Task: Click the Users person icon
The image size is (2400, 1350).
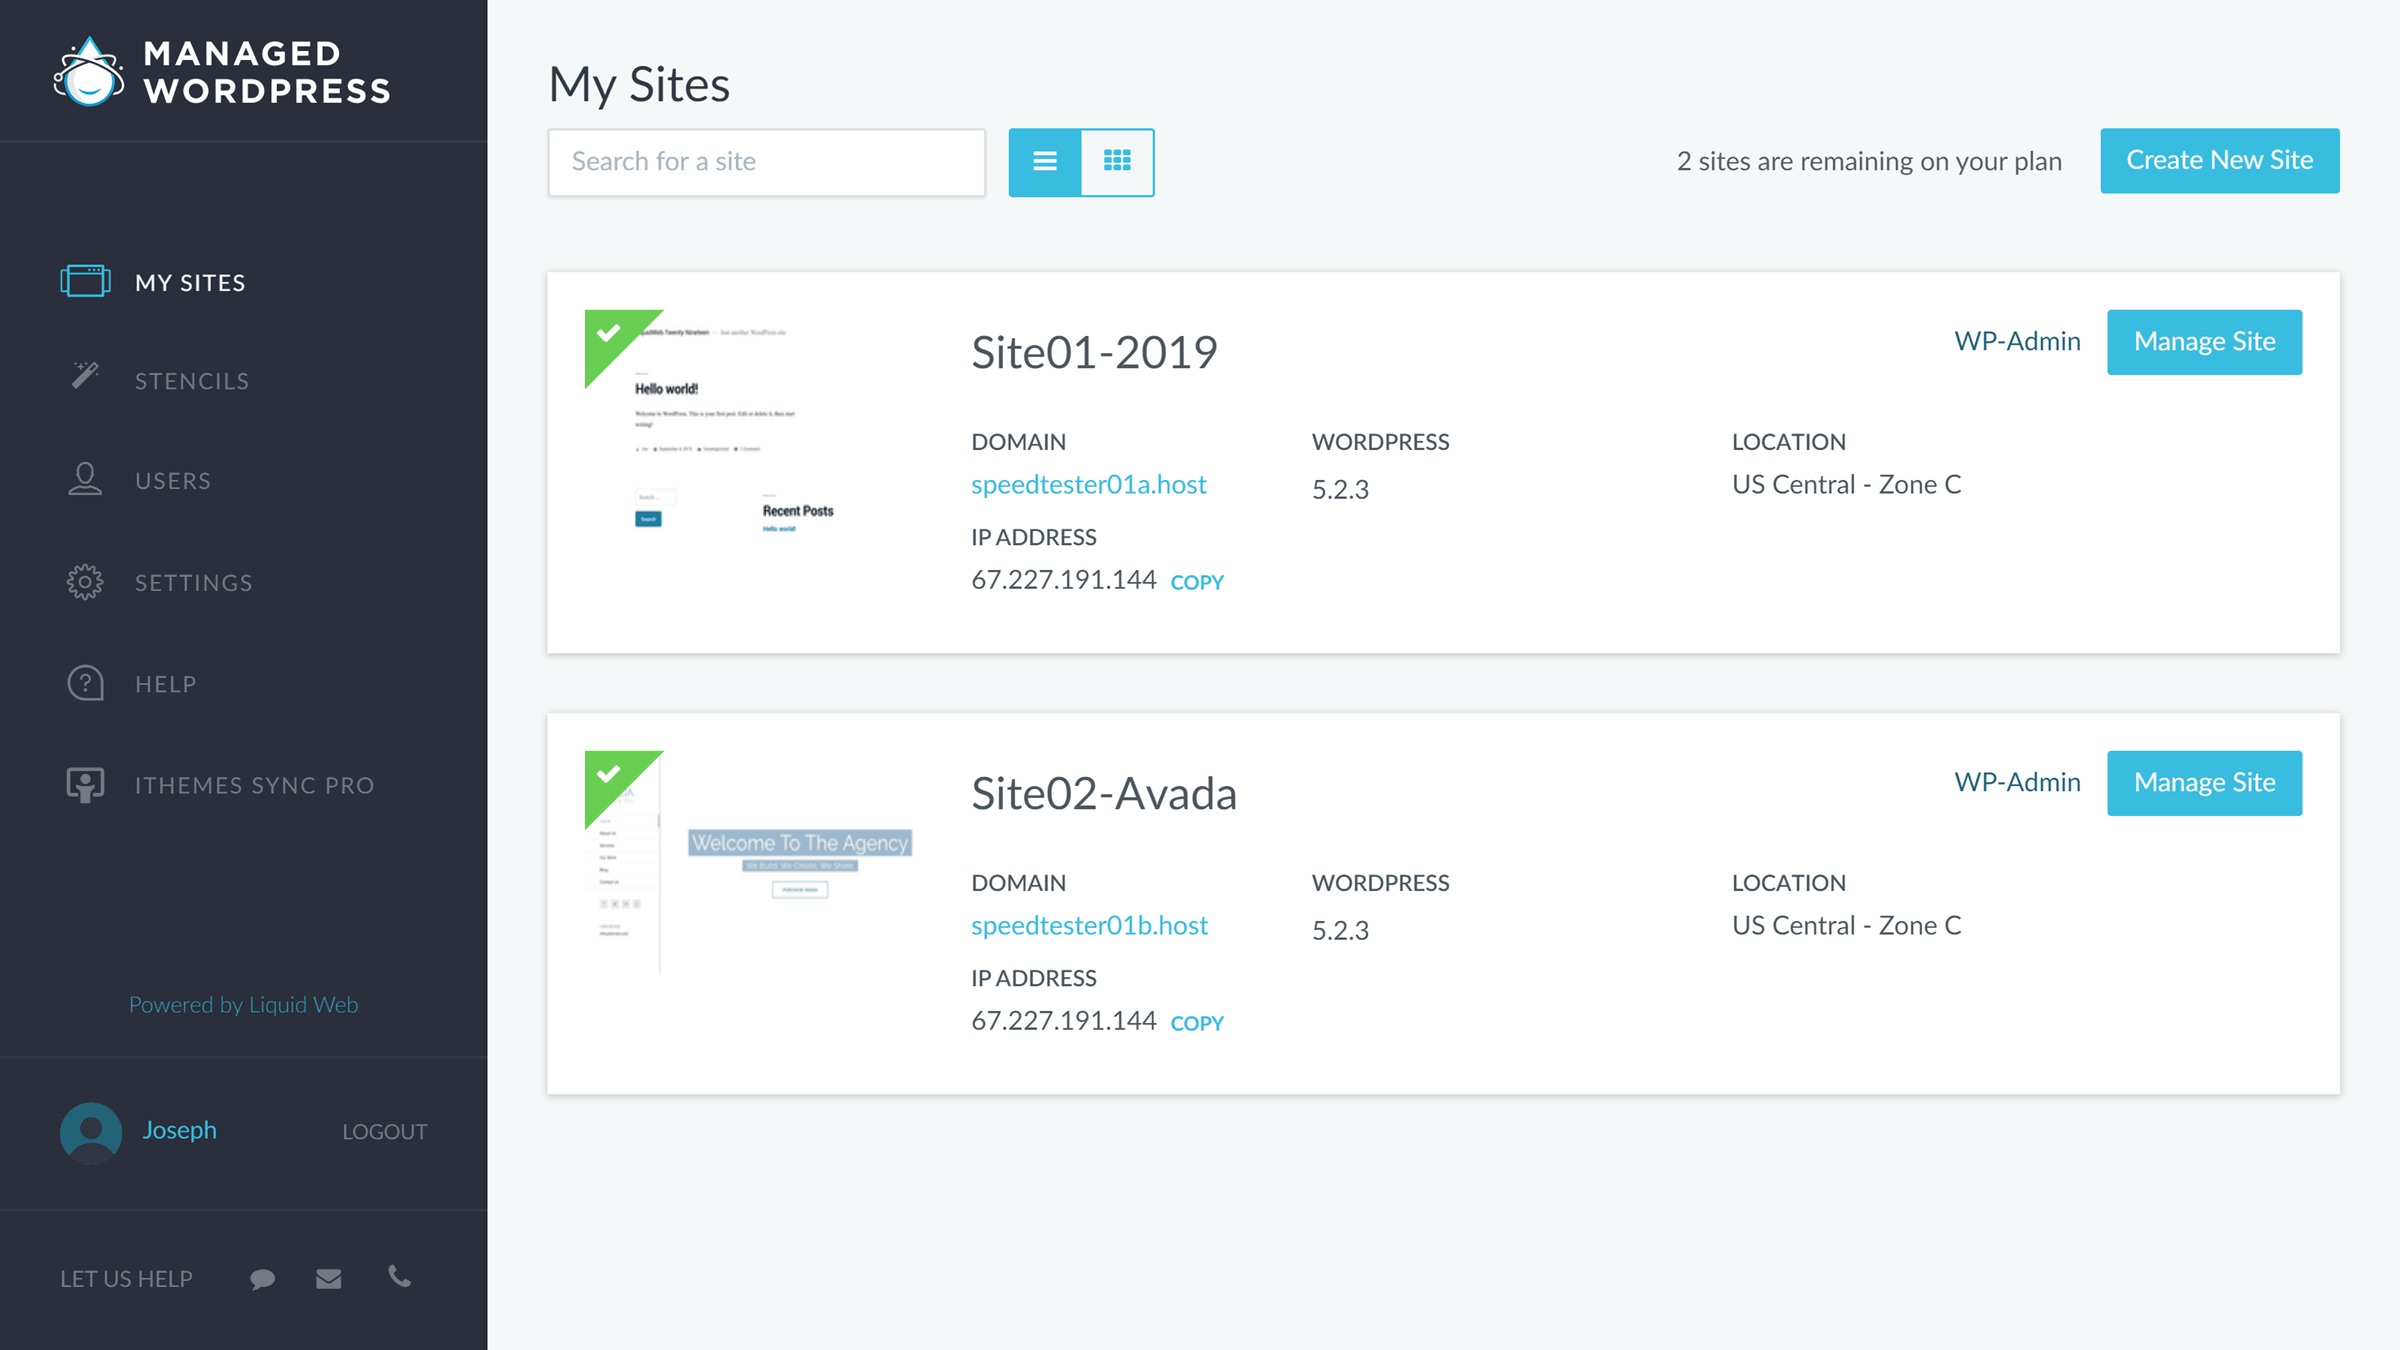Action: click(85, 479)
